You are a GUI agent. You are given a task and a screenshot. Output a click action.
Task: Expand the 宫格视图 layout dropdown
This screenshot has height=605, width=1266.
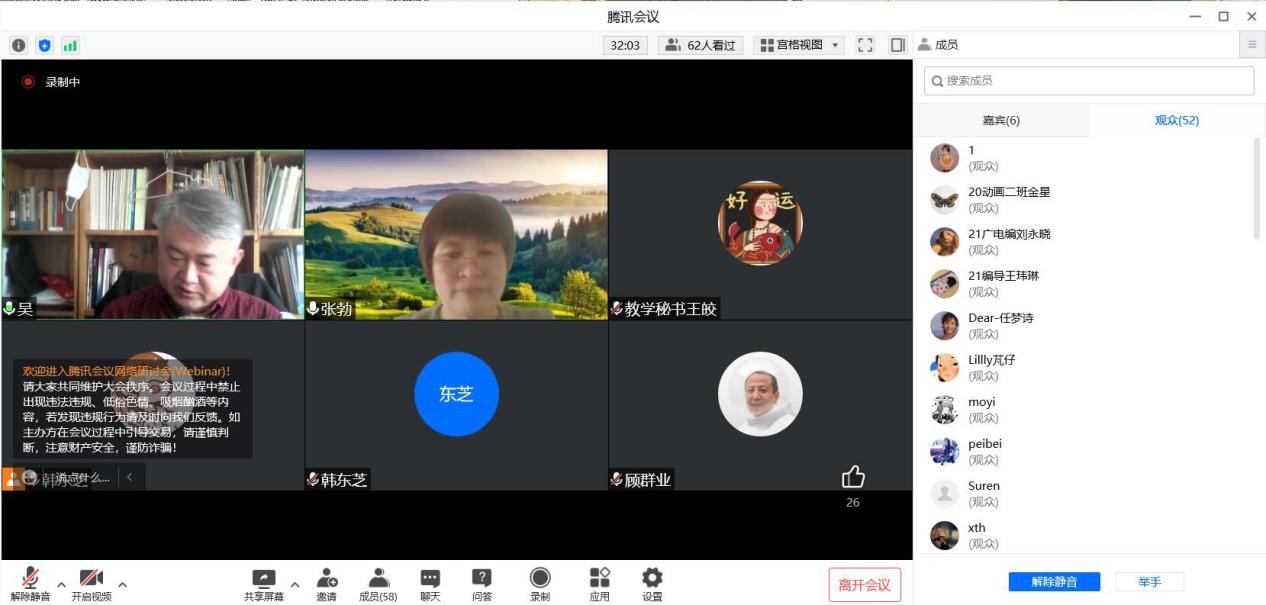[x=801, y=45]
